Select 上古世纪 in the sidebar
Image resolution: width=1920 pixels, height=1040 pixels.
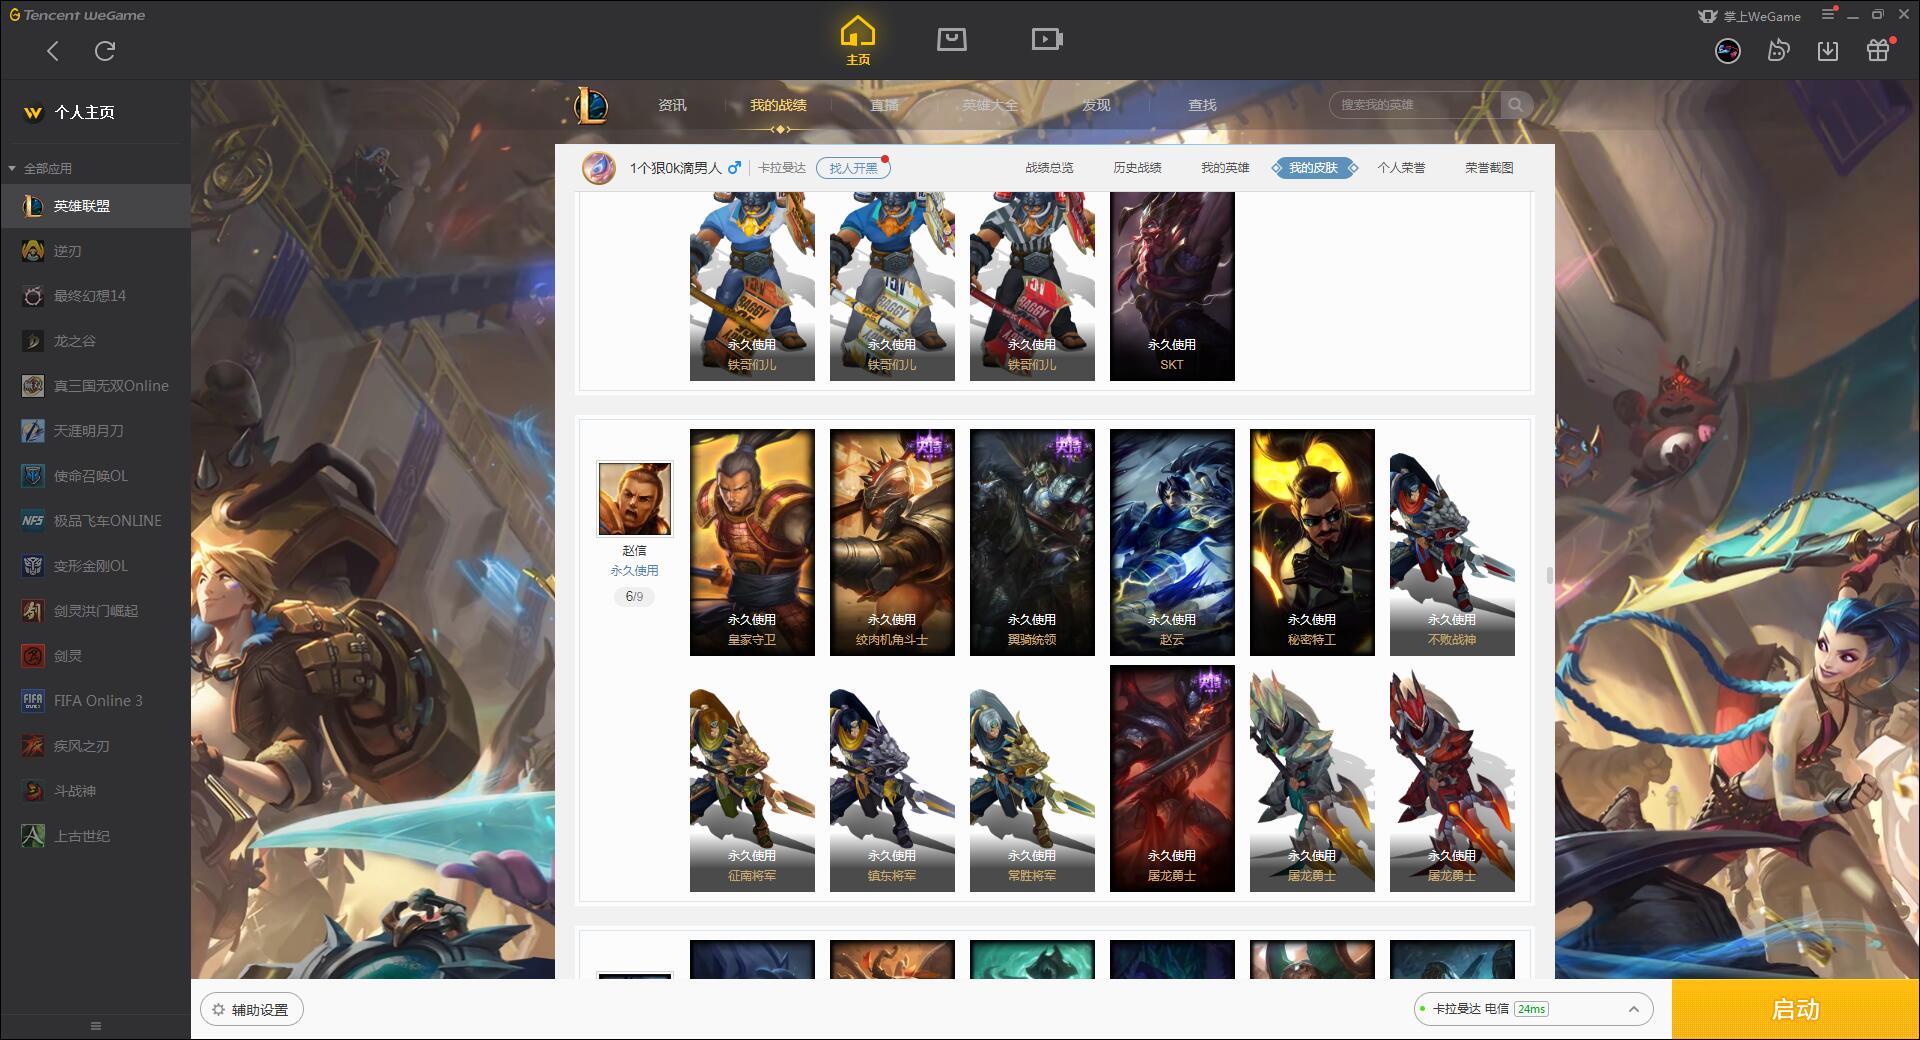(95, 836)
